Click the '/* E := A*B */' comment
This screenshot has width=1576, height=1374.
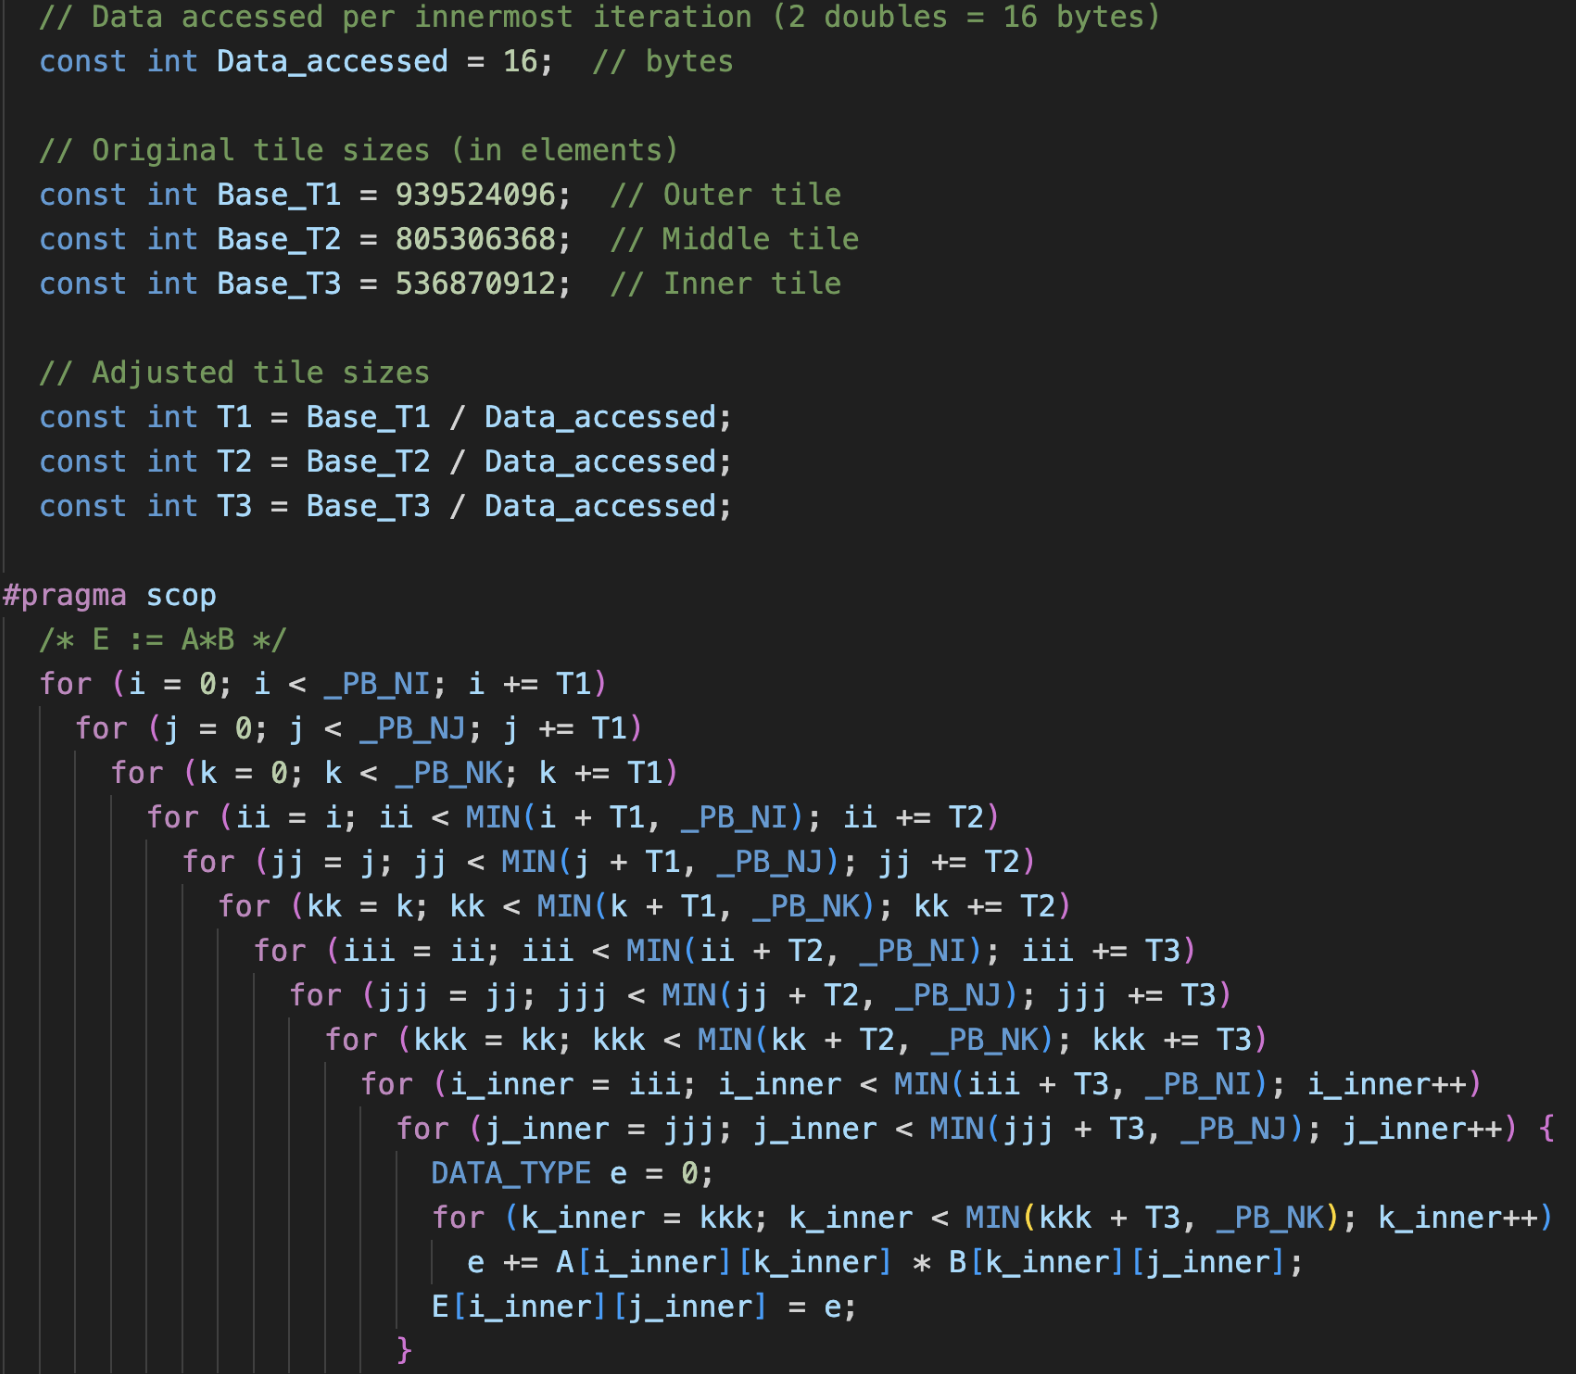pyautogui.click(x=163, y=639)
